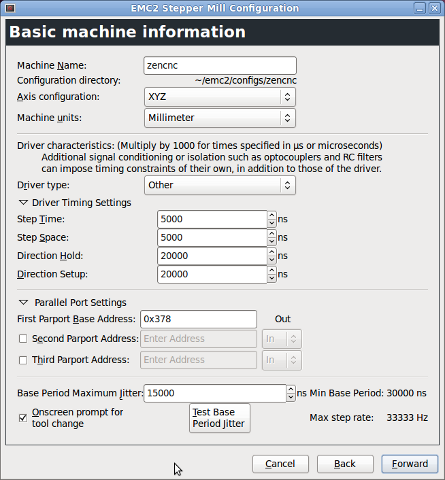Toggle Onscreen prompt for tool change
This screenshot has height=480, width=445.
[x=23, y=418]
